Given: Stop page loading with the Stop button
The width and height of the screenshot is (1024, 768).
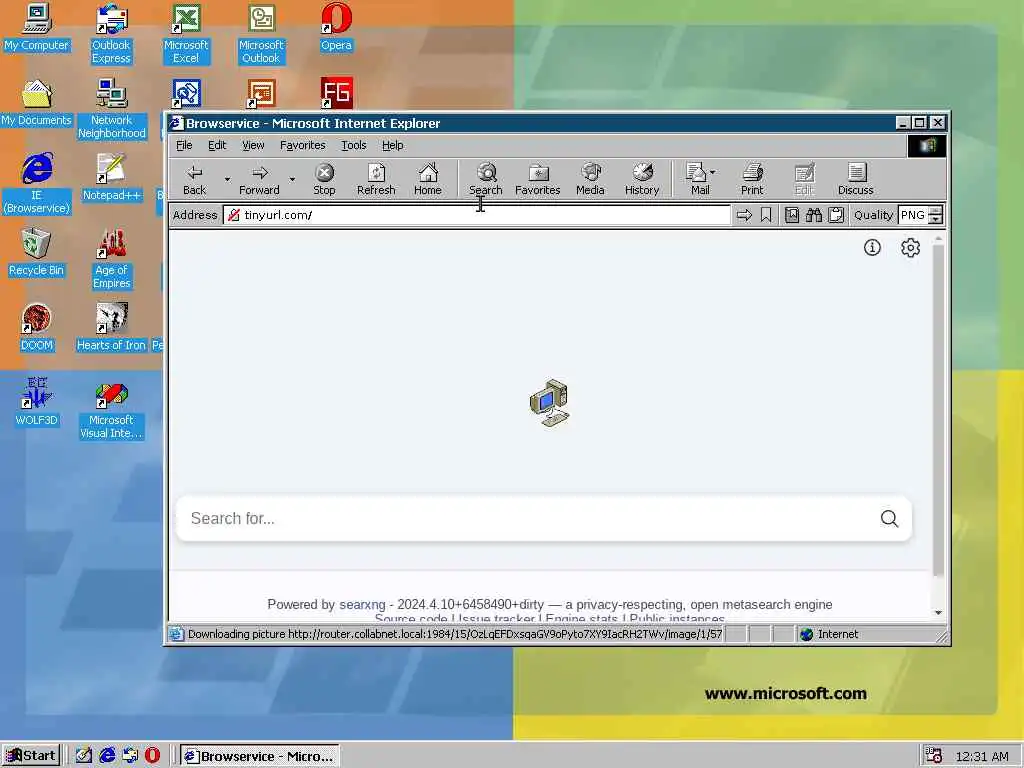Looking at the screenshot, I should (x=324, y=179).
